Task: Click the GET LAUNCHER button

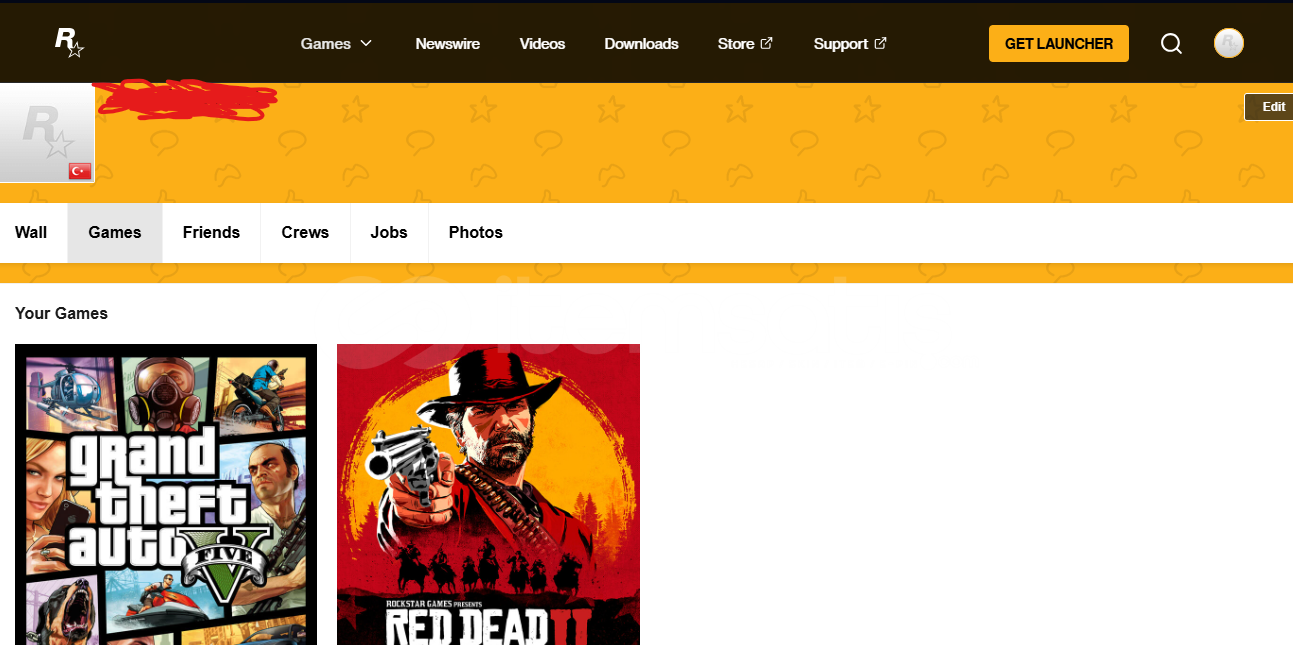Action: coord(1059,44)
